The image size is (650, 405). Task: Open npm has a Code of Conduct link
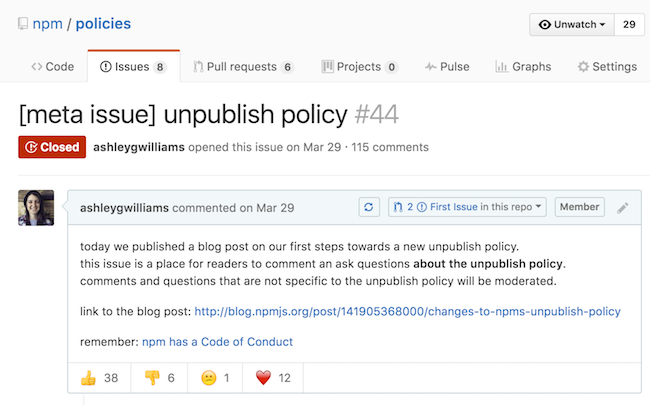(x=217, y=342)
